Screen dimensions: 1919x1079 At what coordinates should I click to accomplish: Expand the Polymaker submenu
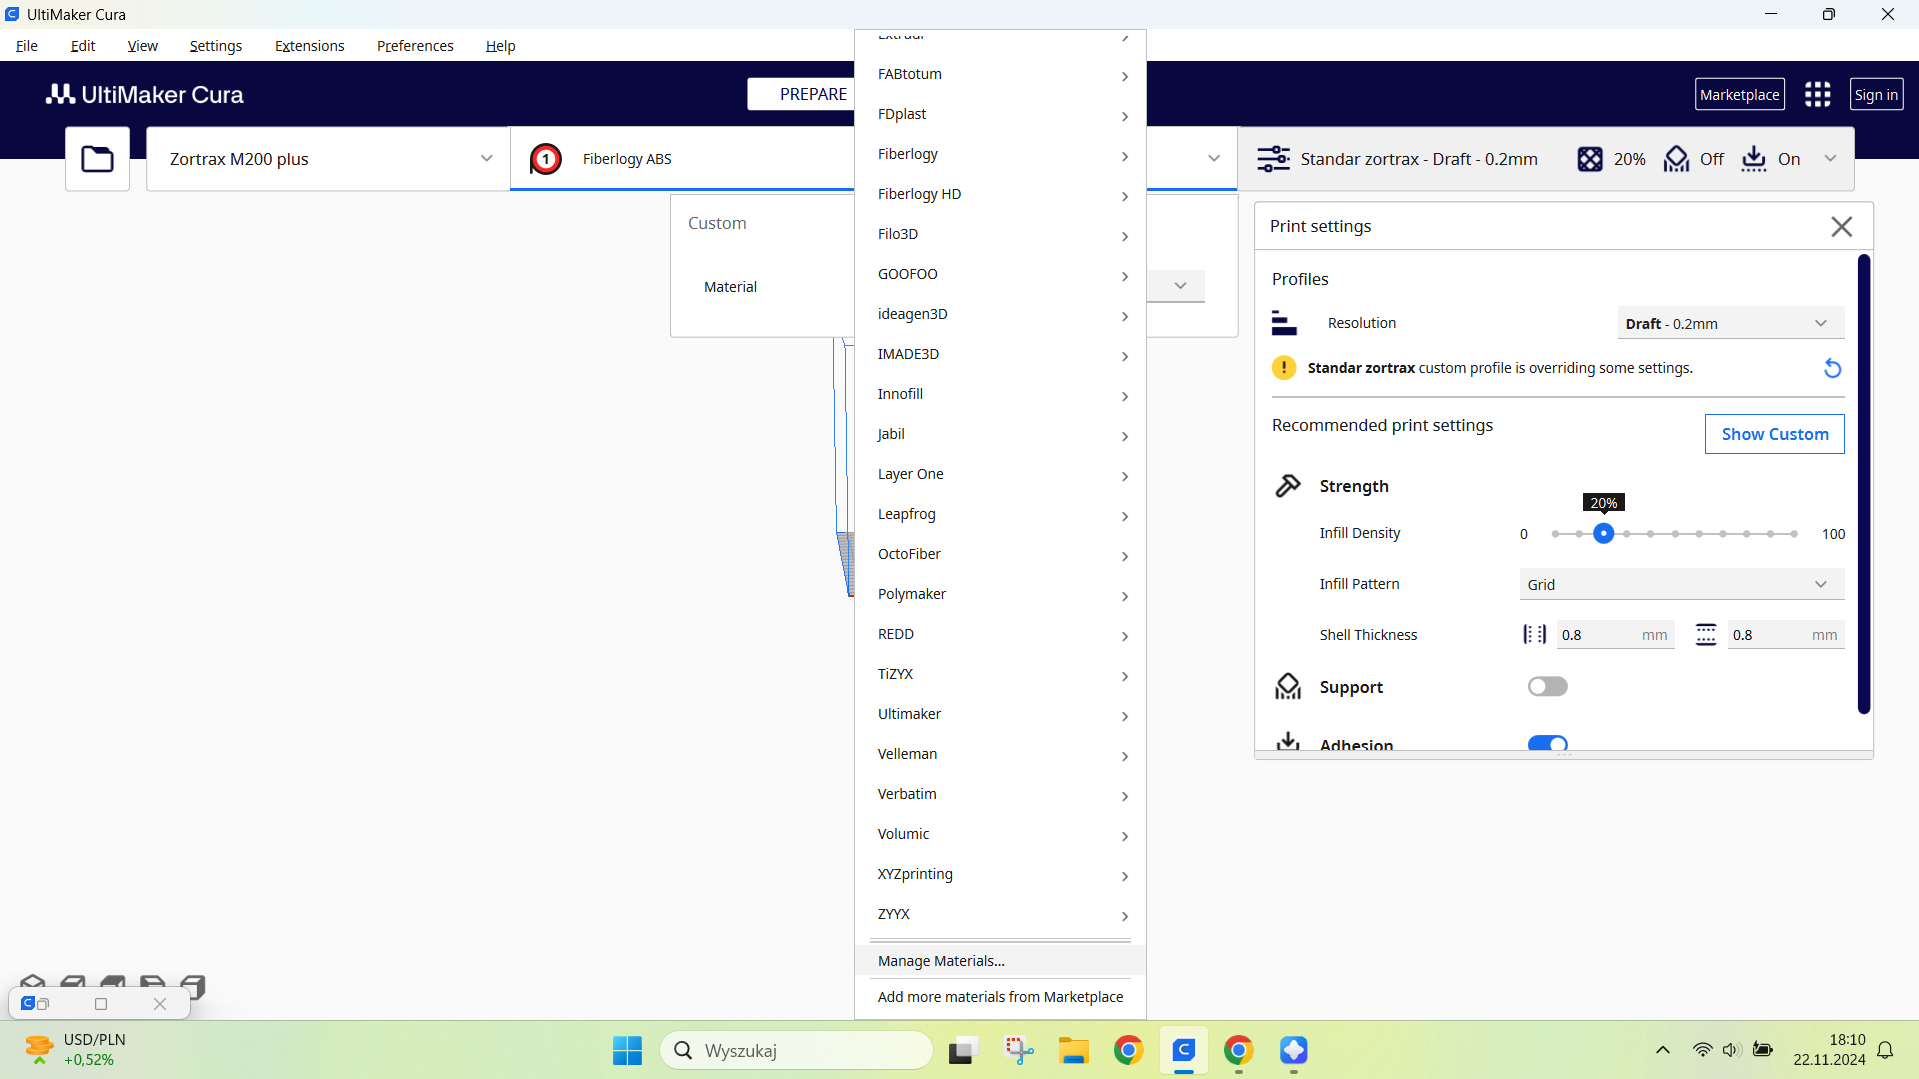(1001, 594)
